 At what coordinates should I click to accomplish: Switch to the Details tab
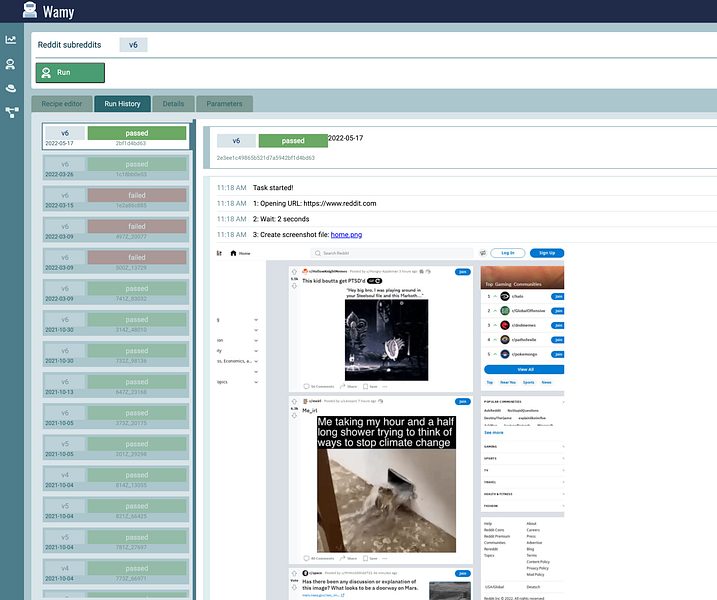[173, 104]
